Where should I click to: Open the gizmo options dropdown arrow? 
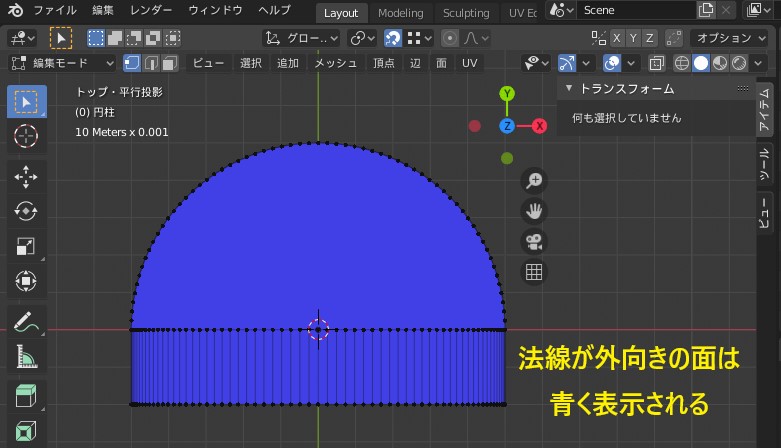coord(586,63)
